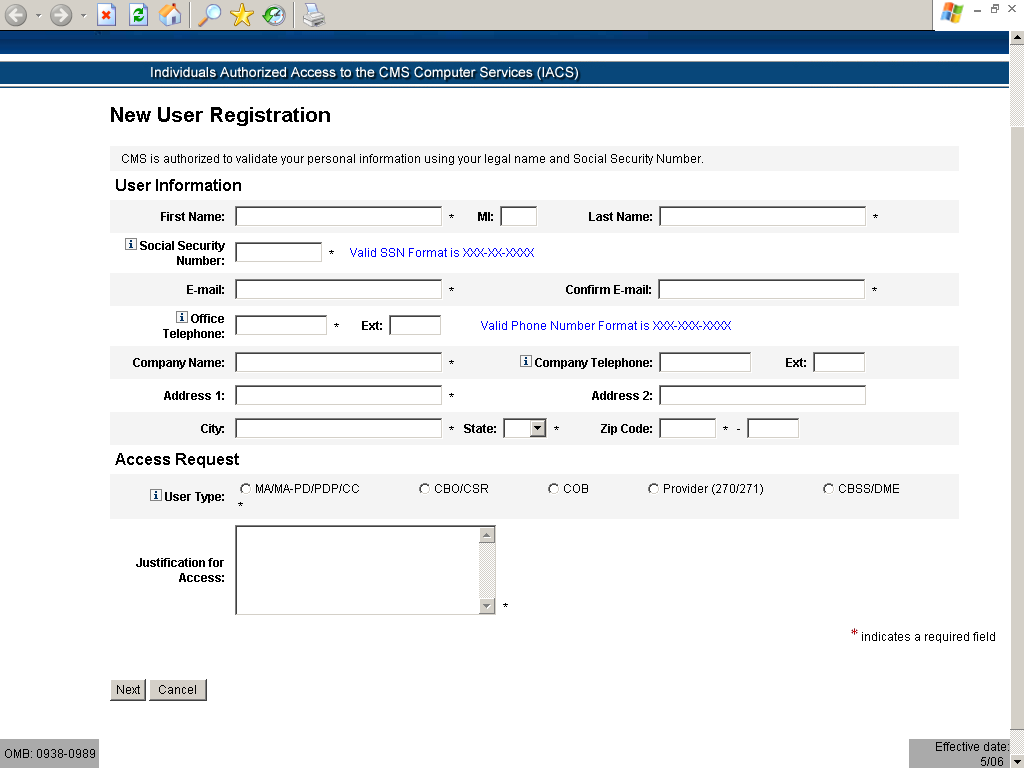Open info icon beside Company Telephone
Image resolution: width=1024 pixels, height=768 pixels.
[526, 360]
